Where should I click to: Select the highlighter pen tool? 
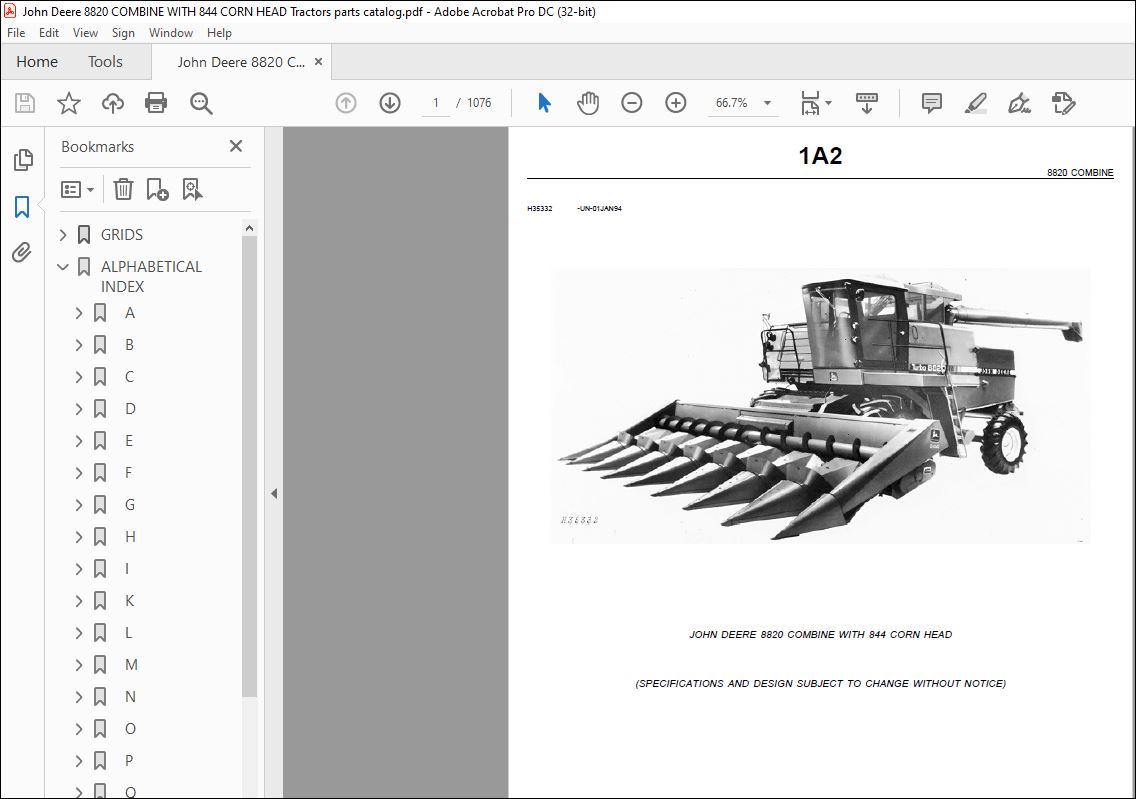[x=976, y=103]
